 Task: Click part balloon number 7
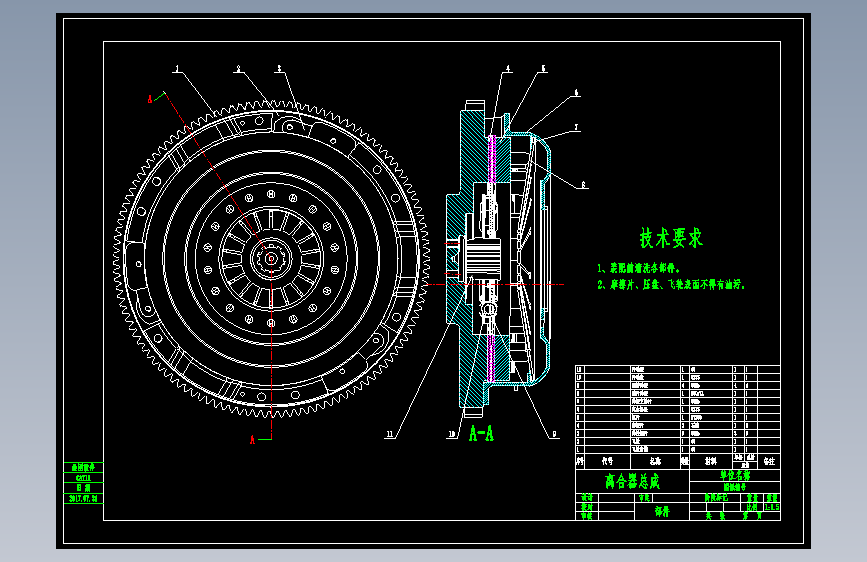[x=576, y=128]
